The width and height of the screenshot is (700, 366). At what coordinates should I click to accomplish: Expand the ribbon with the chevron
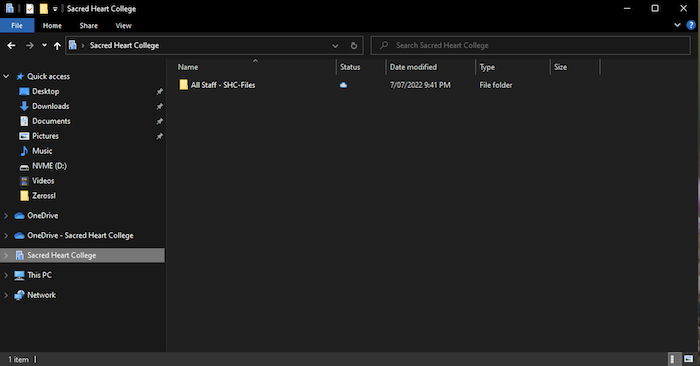[x=677, y=25]
